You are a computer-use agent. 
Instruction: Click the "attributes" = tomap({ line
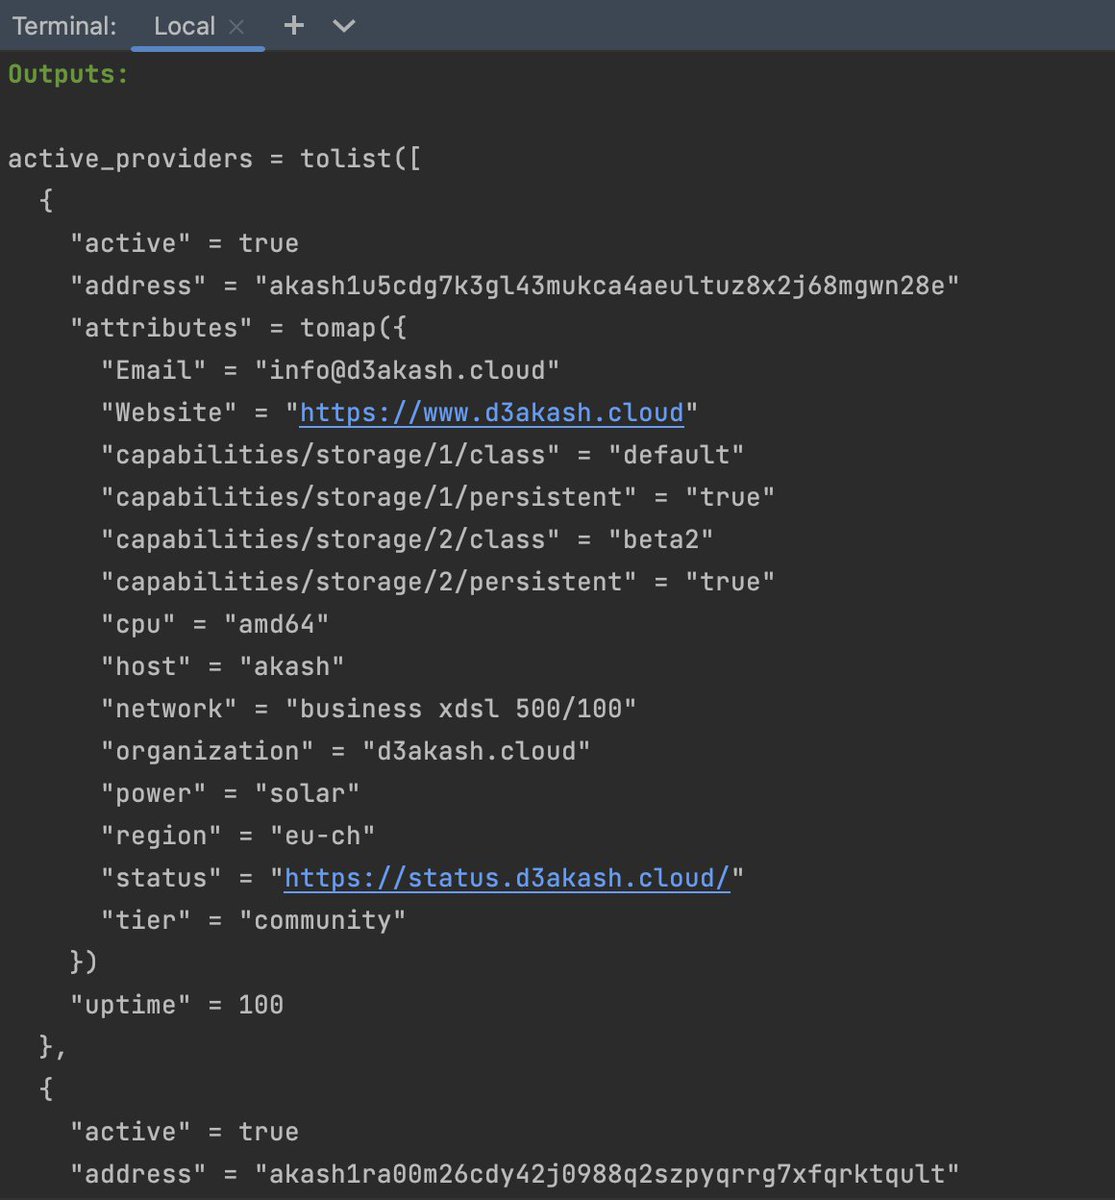pyautogui.click(x=238, y=328)
